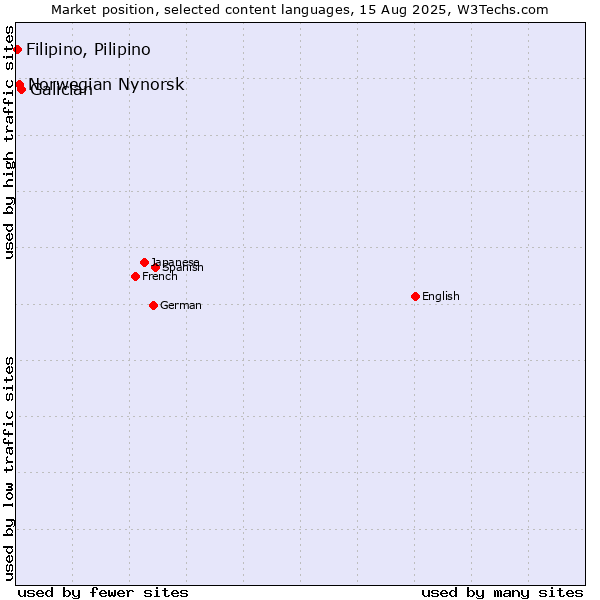The image size is (600, 600).
Task: Click the "German" label text
Action: (x=181, y=305)
